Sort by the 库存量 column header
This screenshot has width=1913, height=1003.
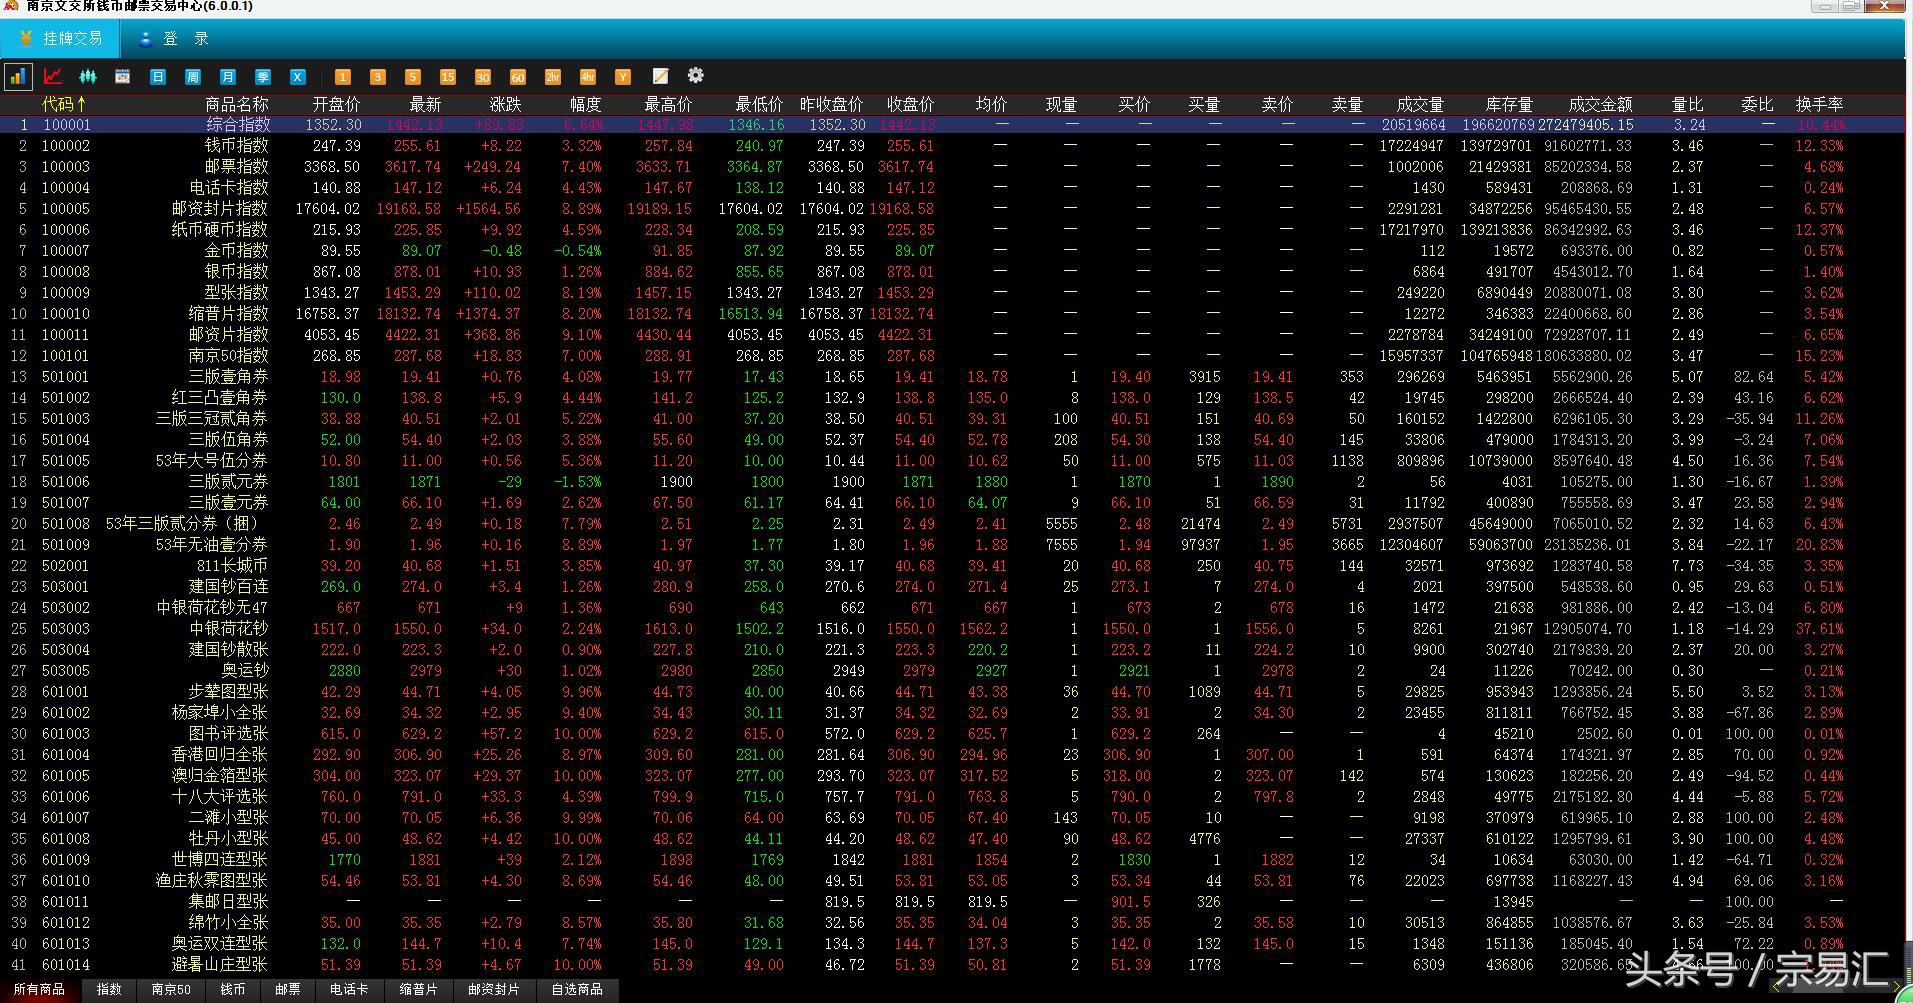[x=1509, y=104]
